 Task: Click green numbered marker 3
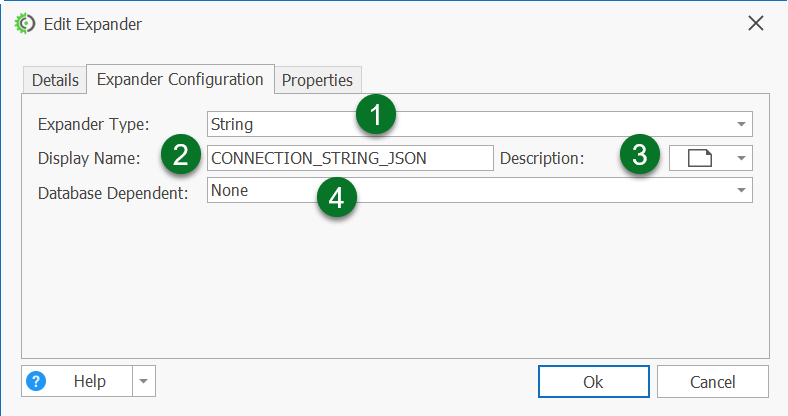640,156
